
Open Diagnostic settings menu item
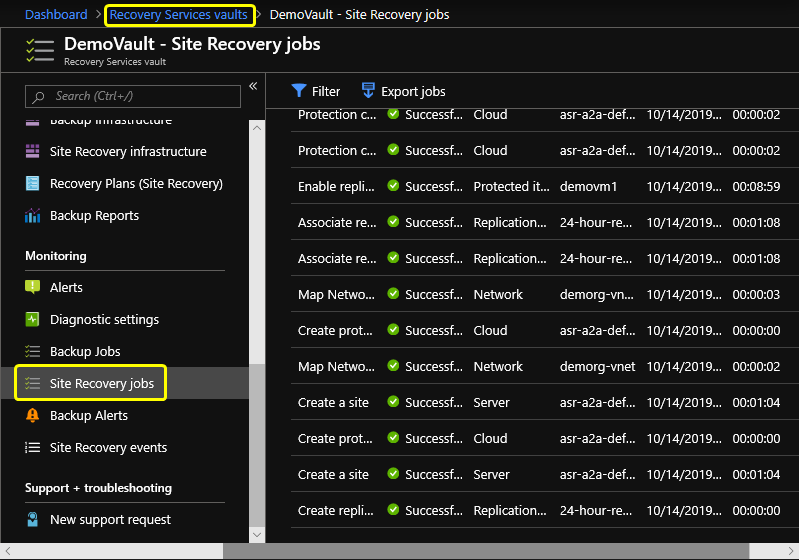tap(104, 319)
